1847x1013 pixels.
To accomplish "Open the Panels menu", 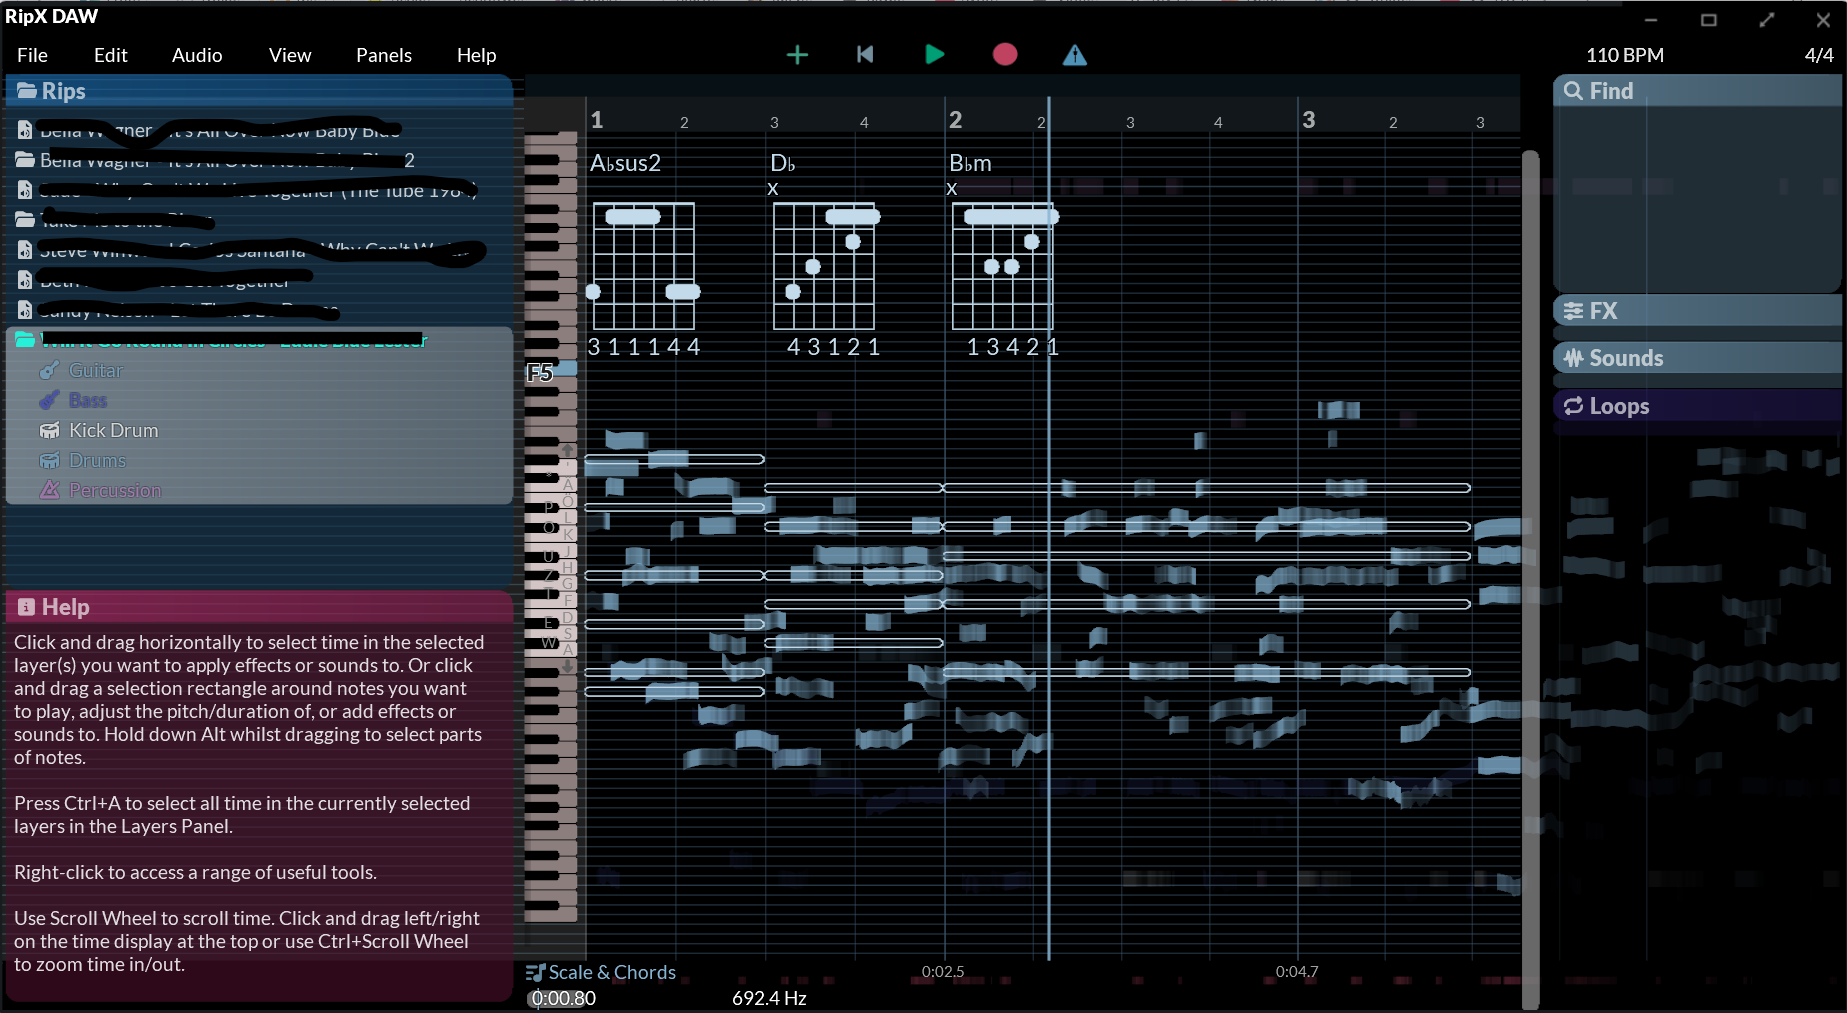I will click(383, 56).
